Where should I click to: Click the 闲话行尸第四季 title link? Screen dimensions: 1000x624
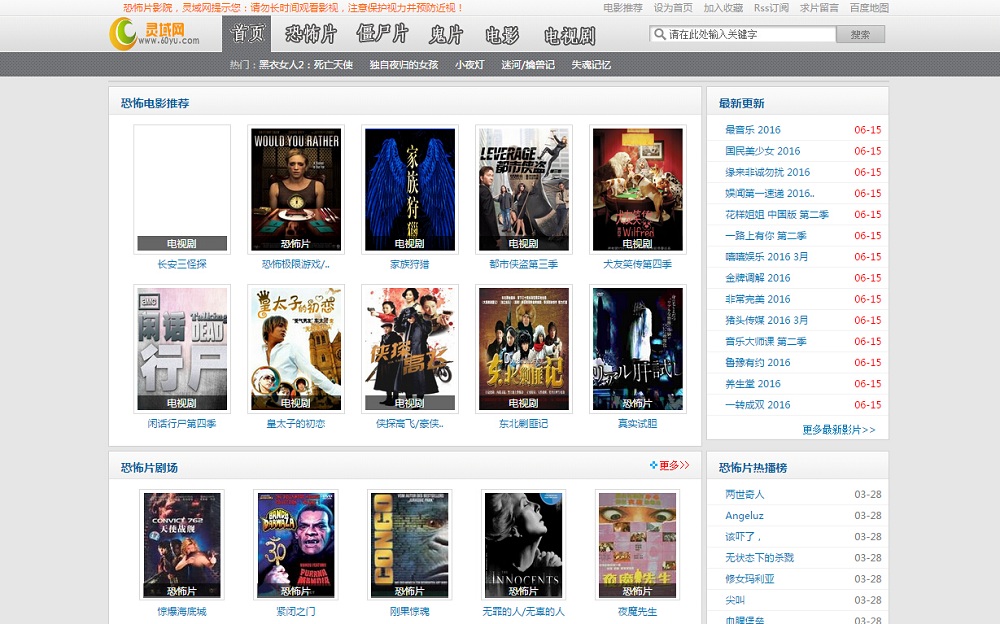[x=182, y=423]
